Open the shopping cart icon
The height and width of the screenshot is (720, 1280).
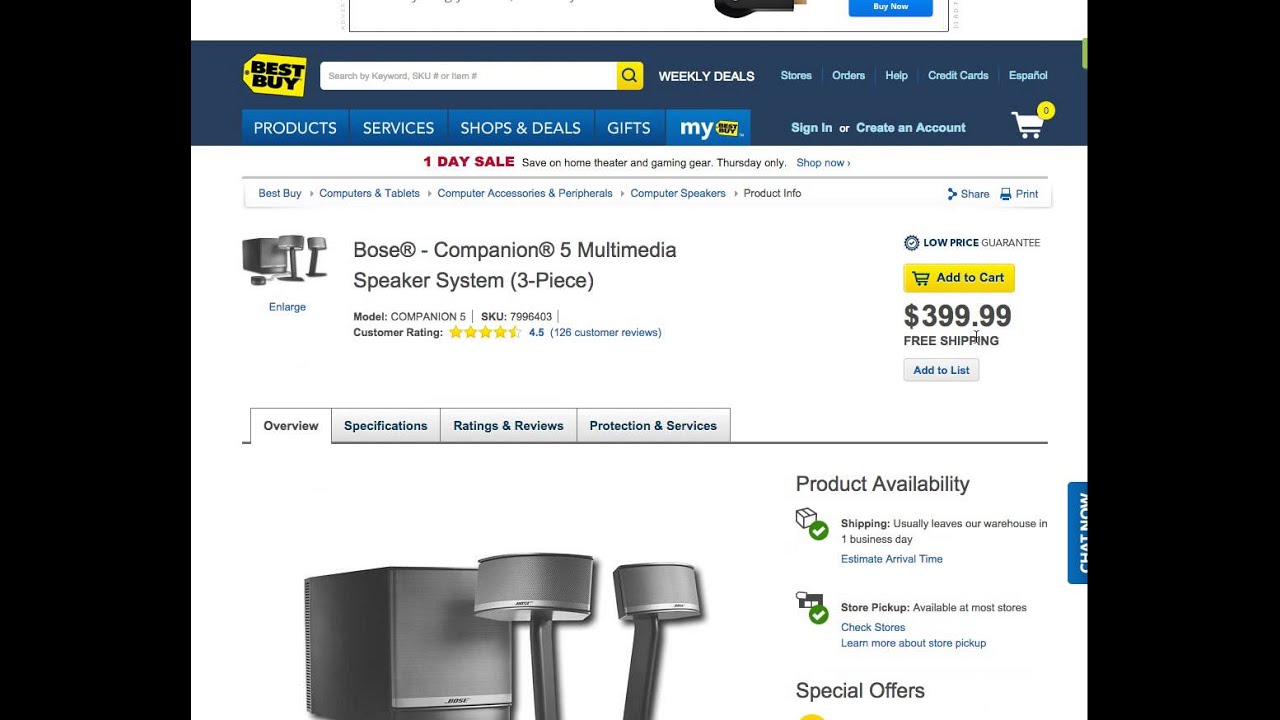(1028, 125)
